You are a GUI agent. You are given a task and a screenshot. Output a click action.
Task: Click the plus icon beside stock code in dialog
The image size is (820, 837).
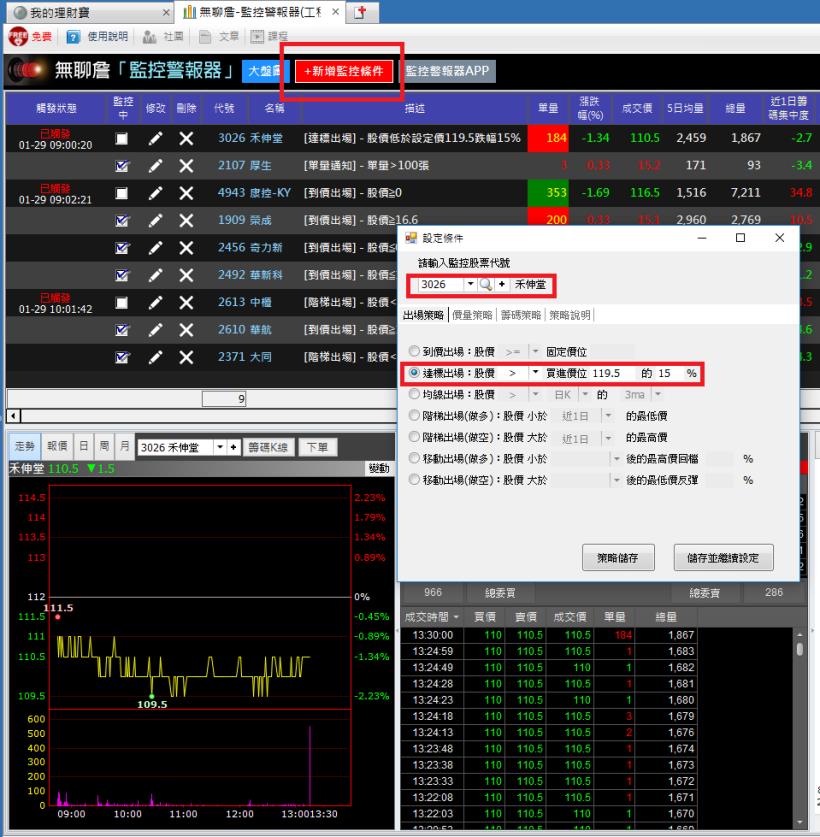[502, 285]
